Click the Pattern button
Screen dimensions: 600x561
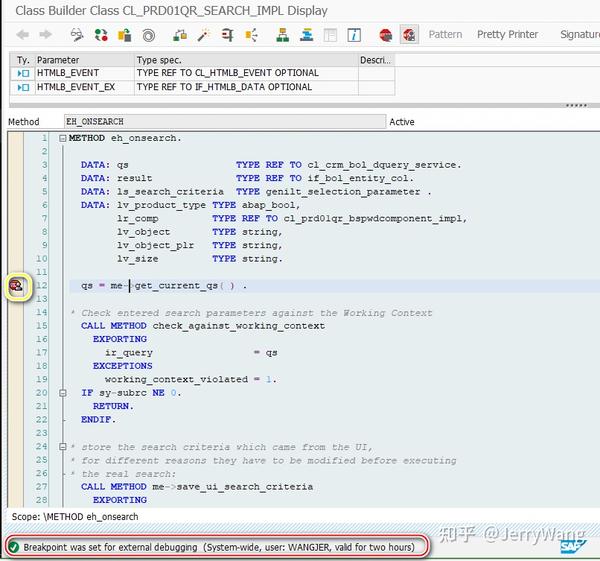[x=445, y=34]
